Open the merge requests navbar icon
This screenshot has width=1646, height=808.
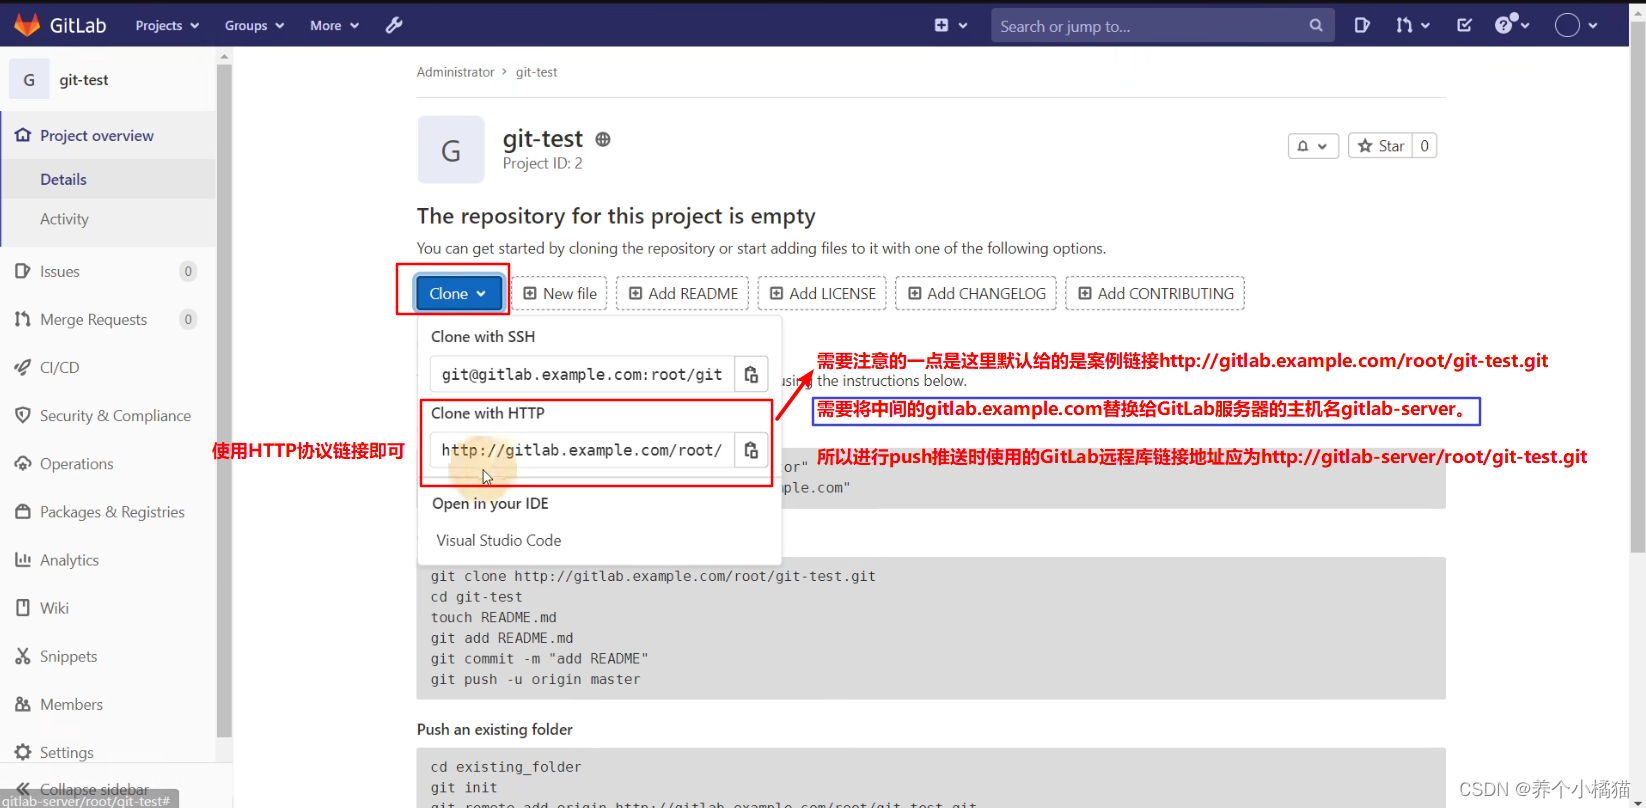tap(1405, 25)
